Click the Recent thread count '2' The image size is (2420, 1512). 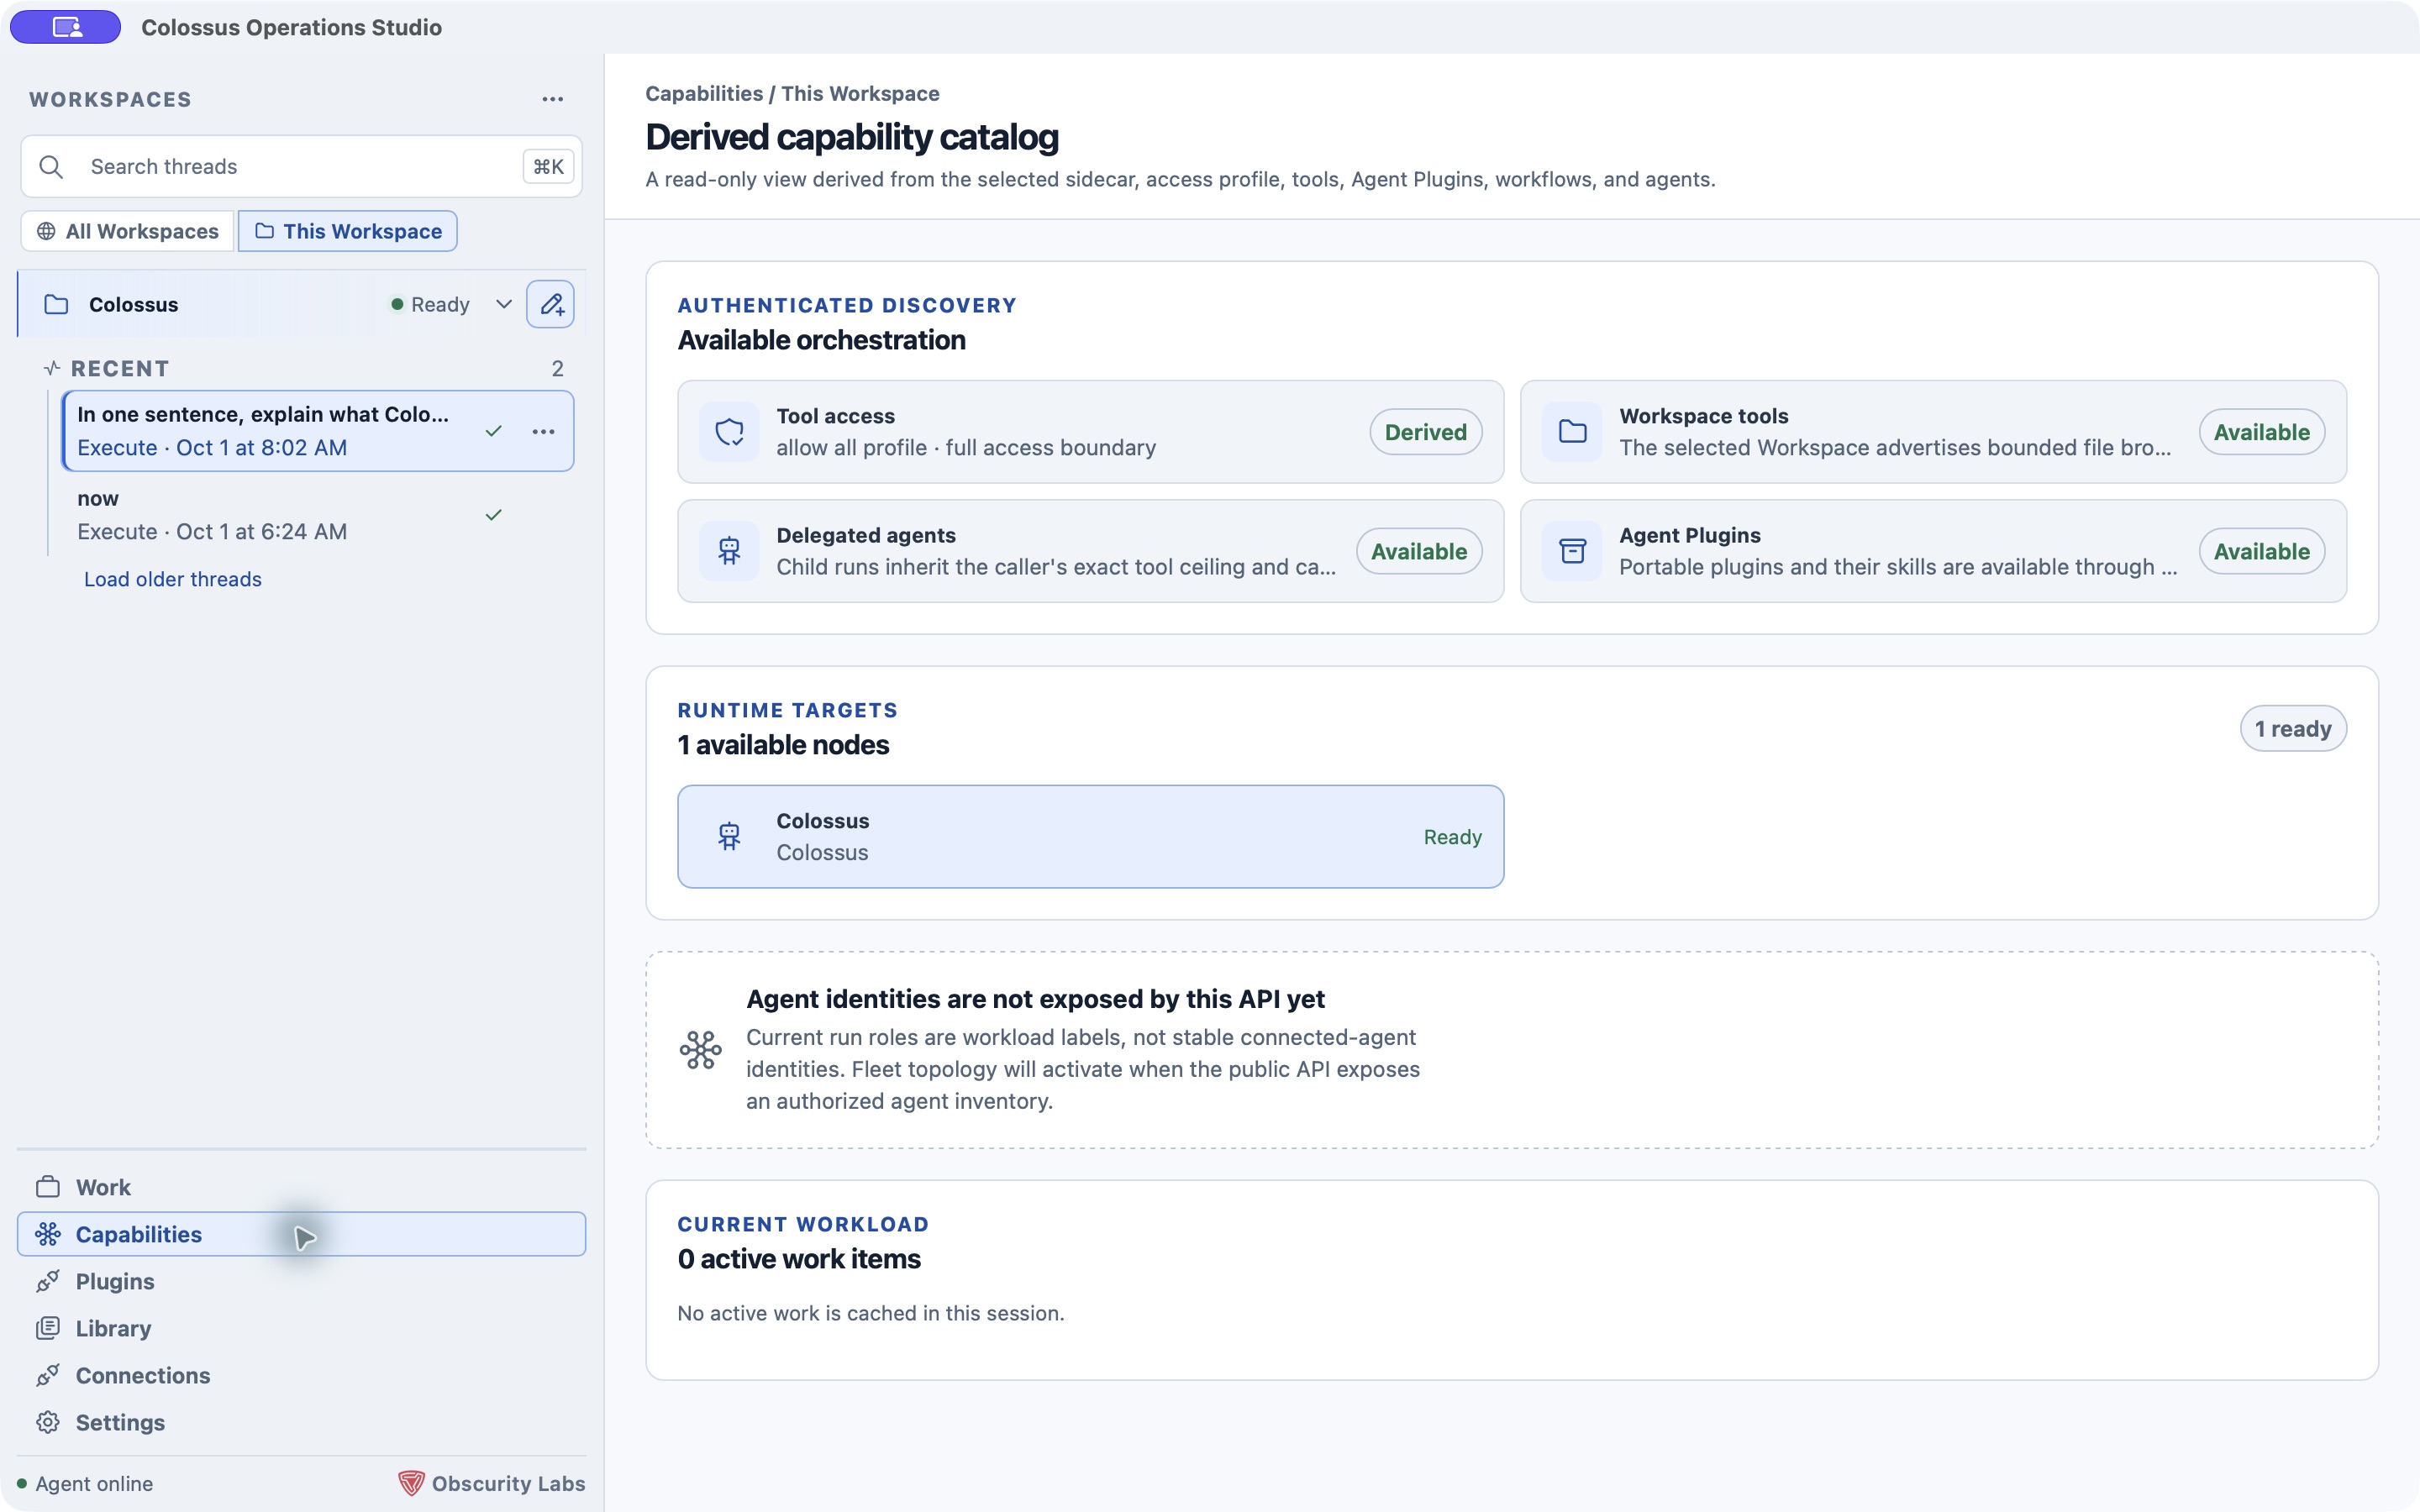557,368
